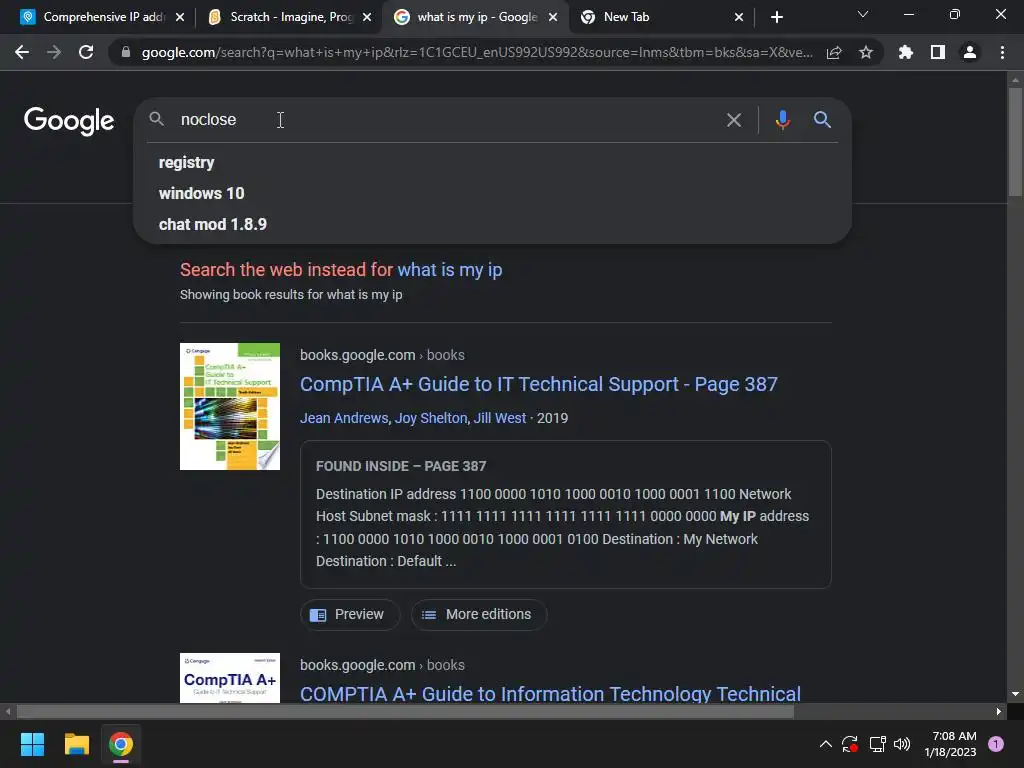Switch to the Comprehensive IP address tab
The height and width of the screenshot is (768, 1024).
(103, 17)
